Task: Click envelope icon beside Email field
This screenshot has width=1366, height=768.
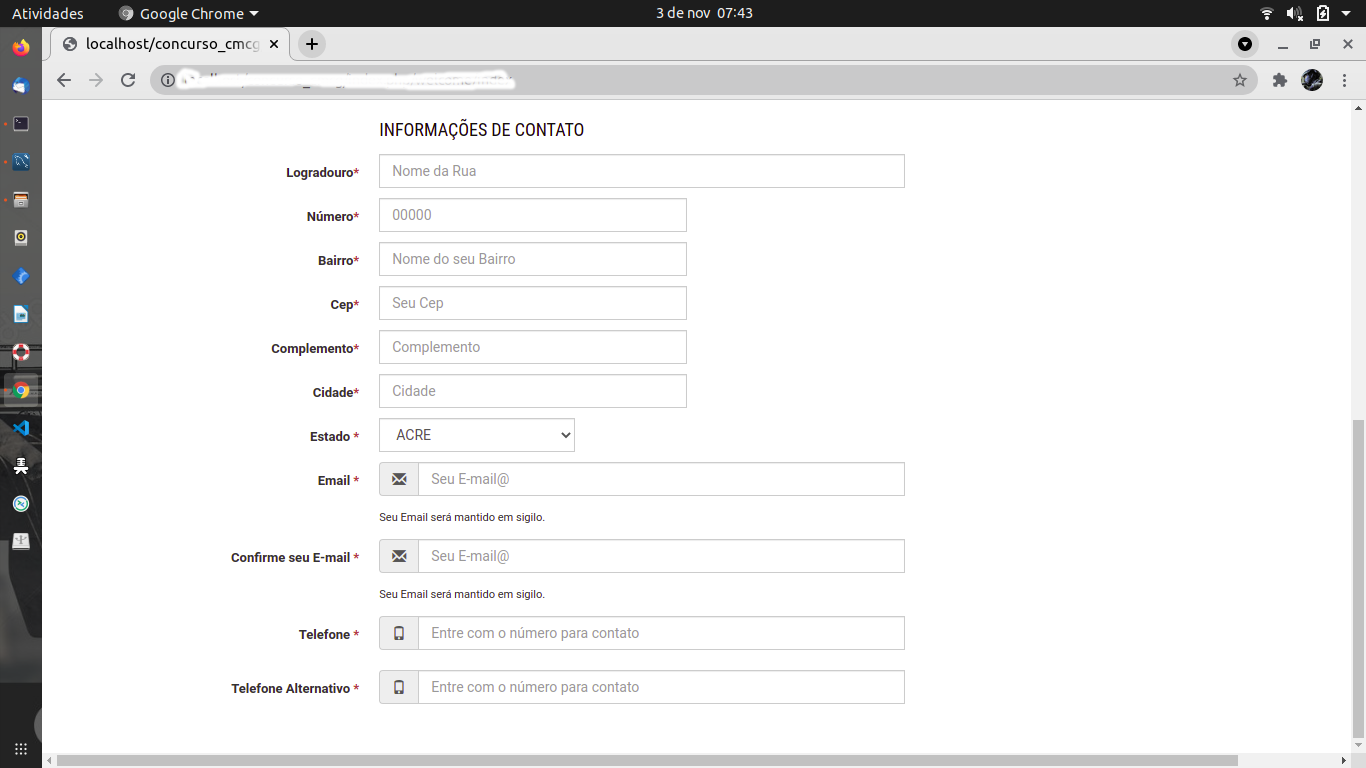Action: pyautogui.click(x=399, y=479)
